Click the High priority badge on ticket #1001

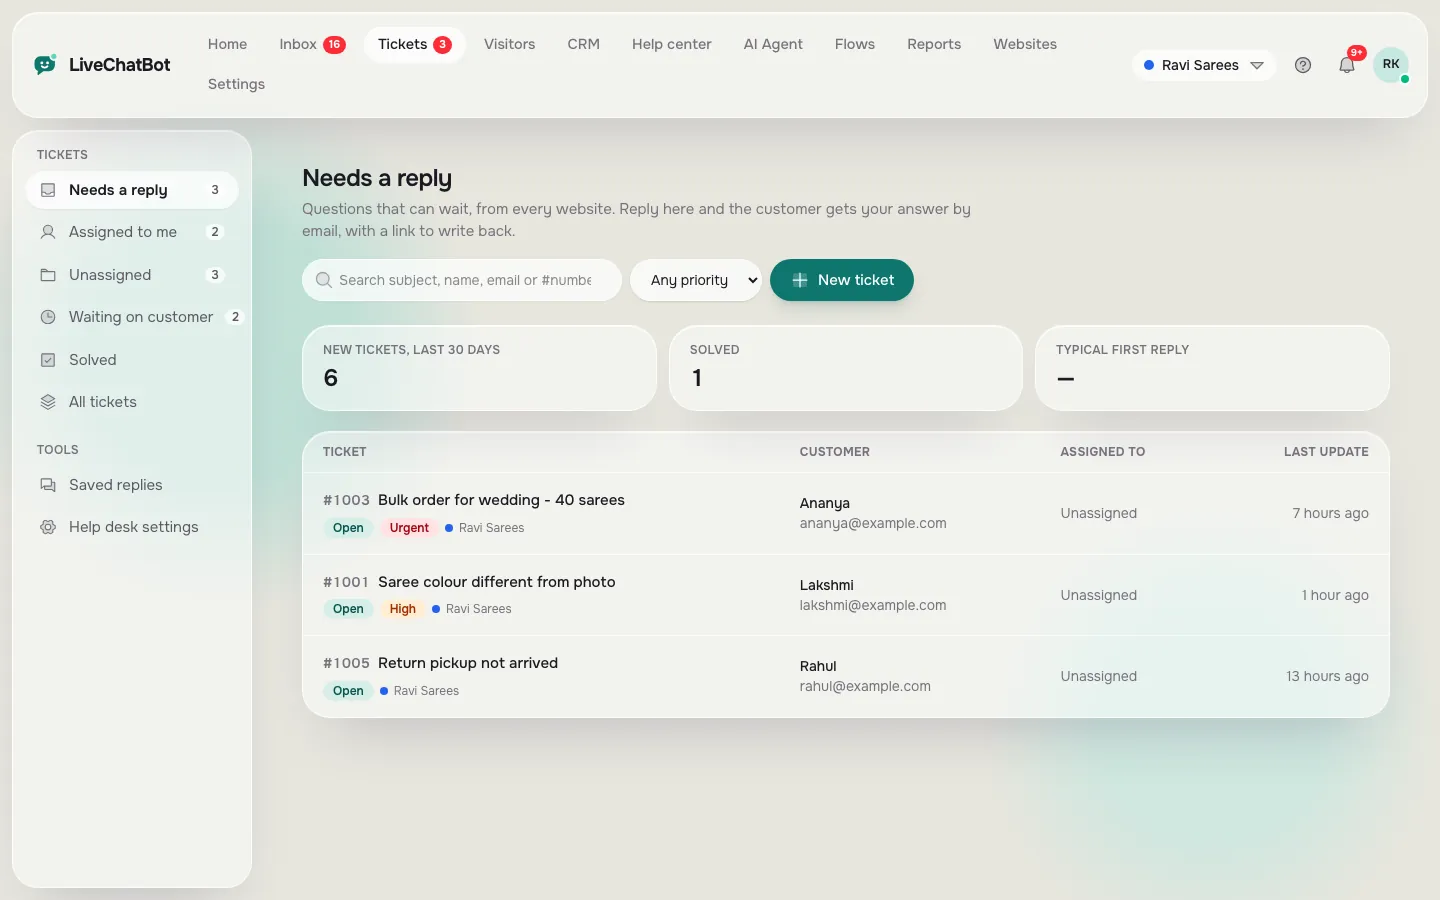[x=402, y=609]
